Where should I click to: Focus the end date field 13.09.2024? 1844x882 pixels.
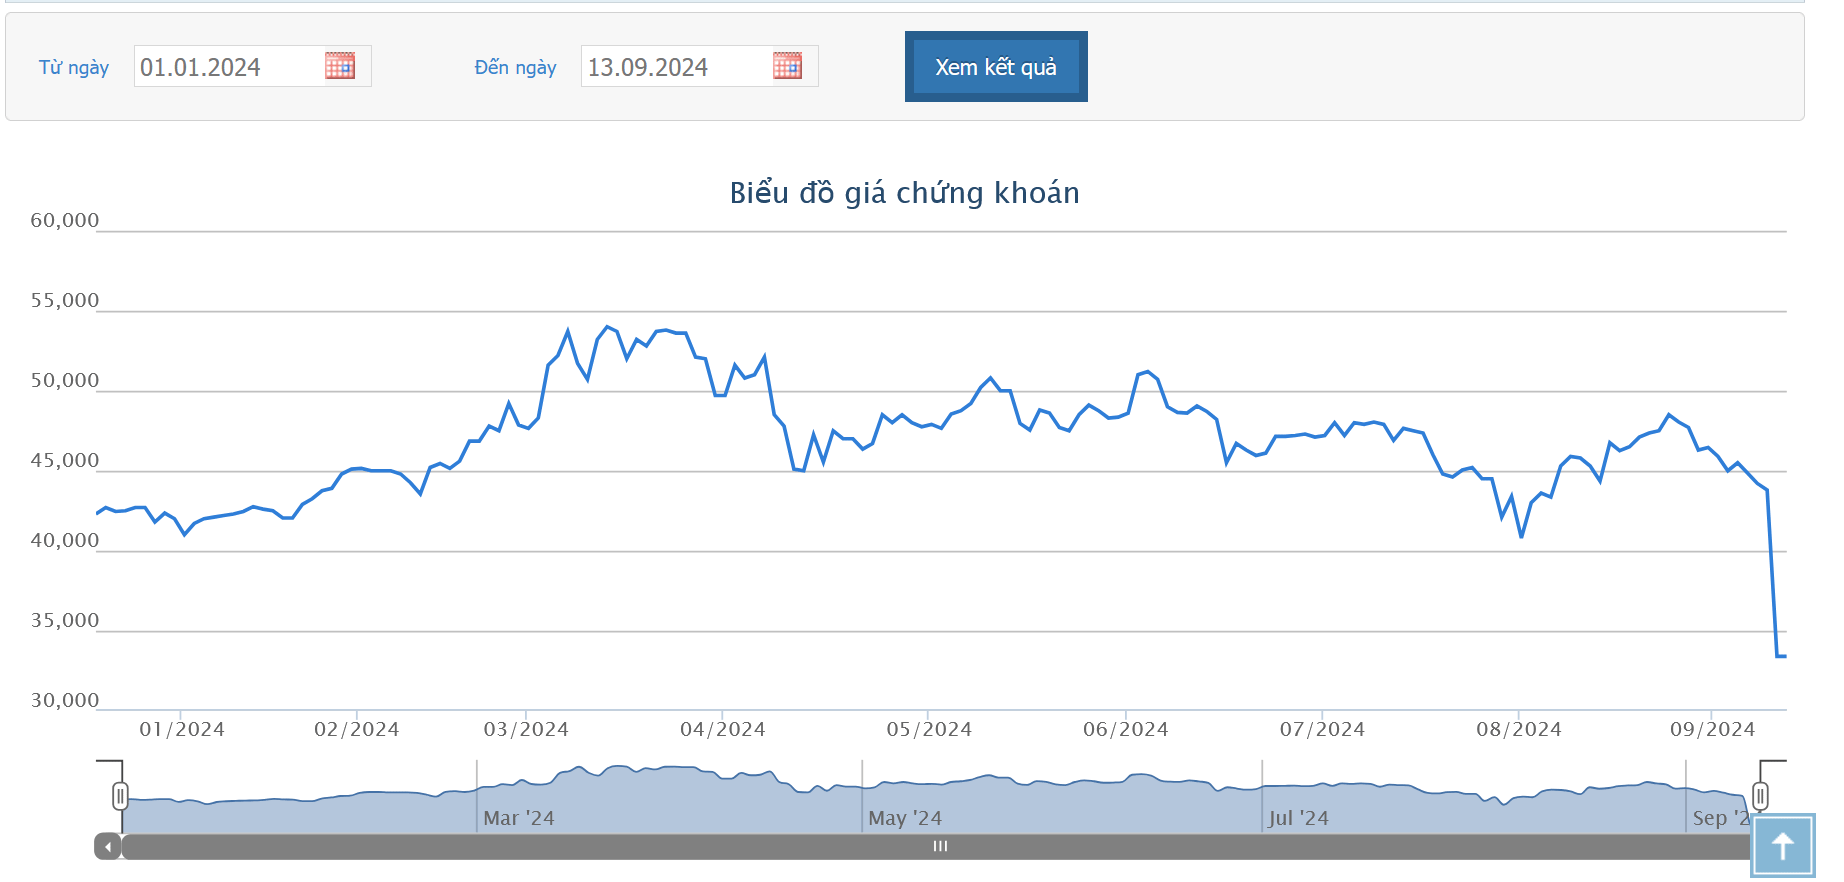(x=675, y=67)
